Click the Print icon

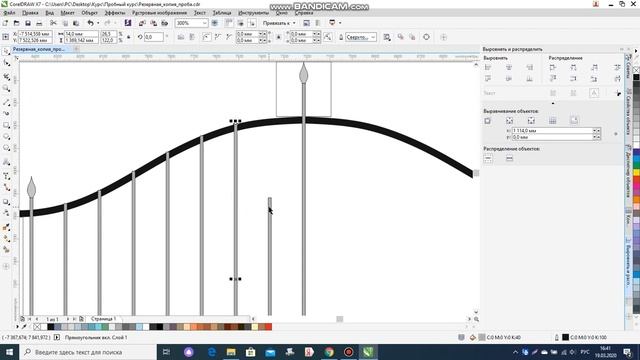39,23
